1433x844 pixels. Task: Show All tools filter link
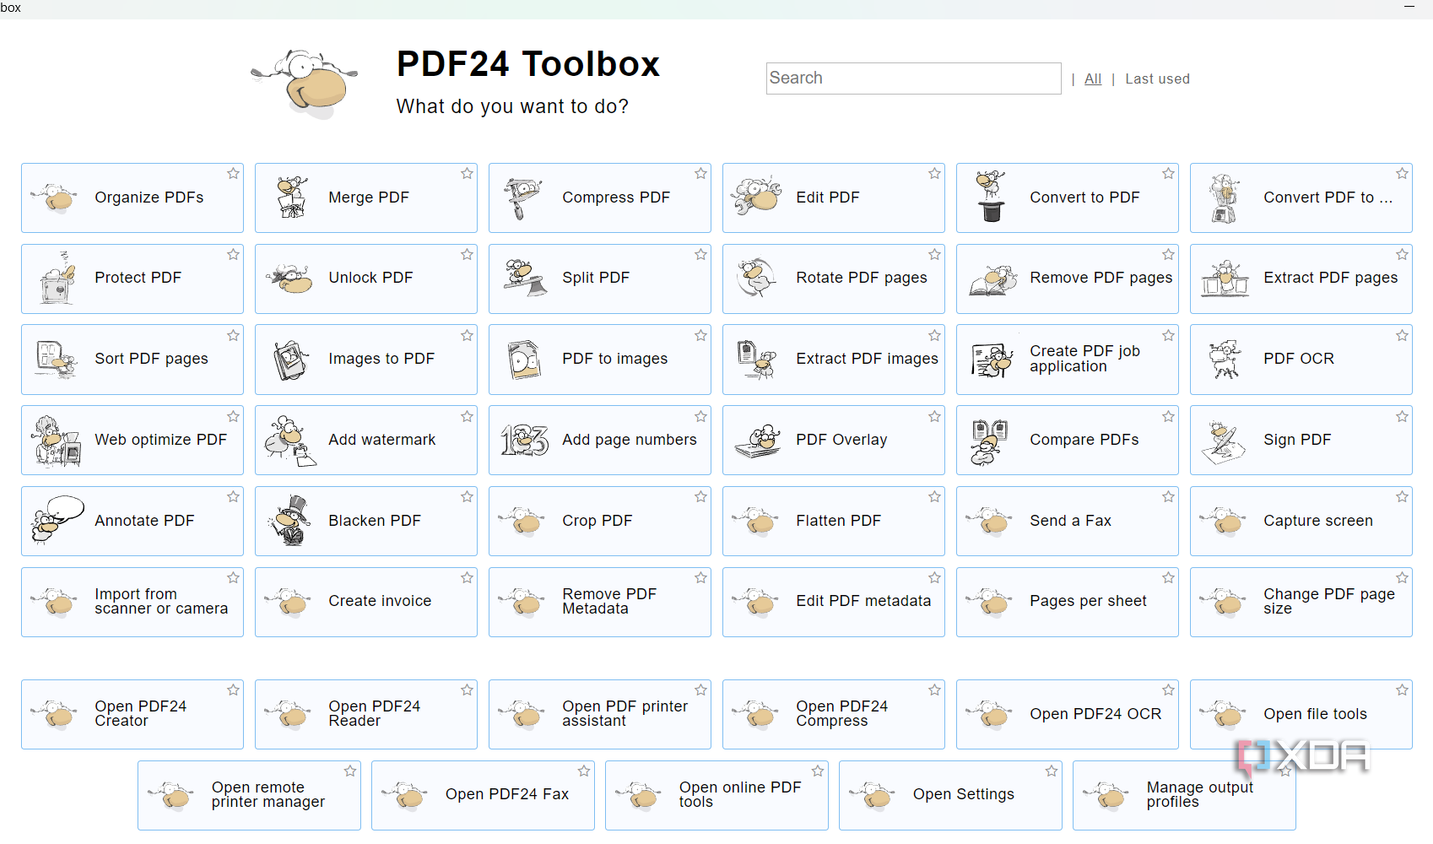pyautogui.click(x=1093, y=79)
